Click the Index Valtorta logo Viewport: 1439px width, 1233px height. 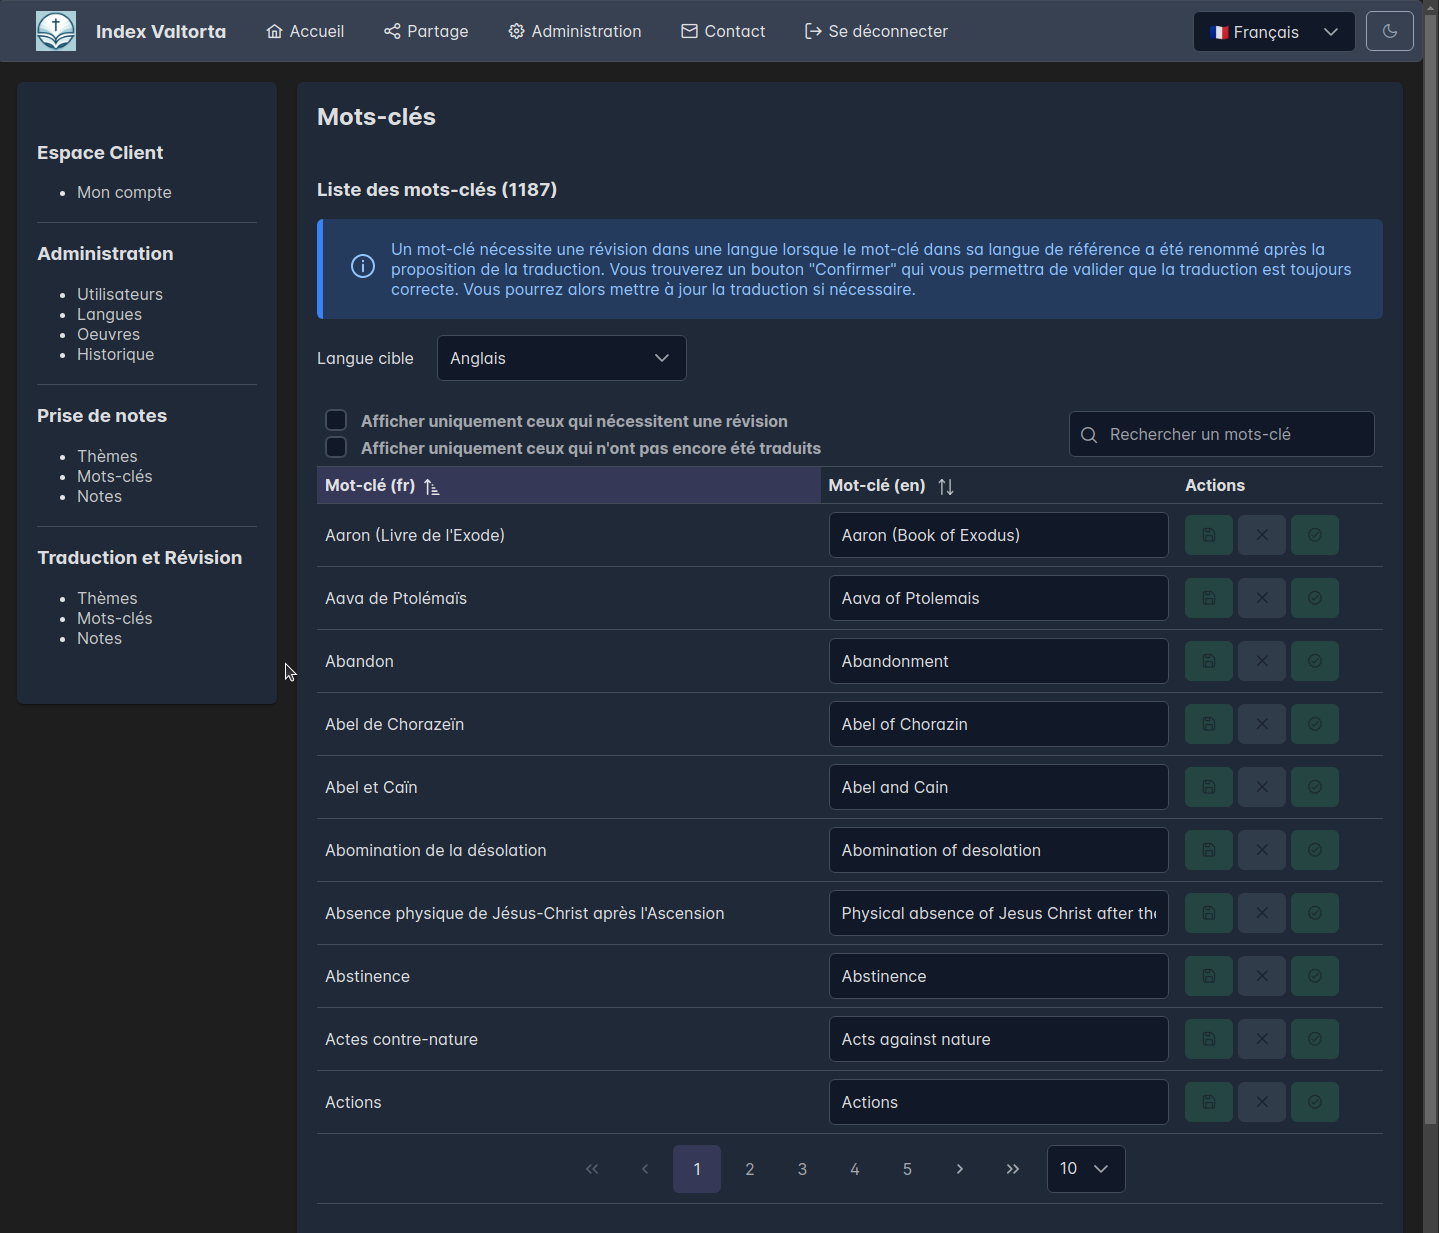(x=56, y=31)
